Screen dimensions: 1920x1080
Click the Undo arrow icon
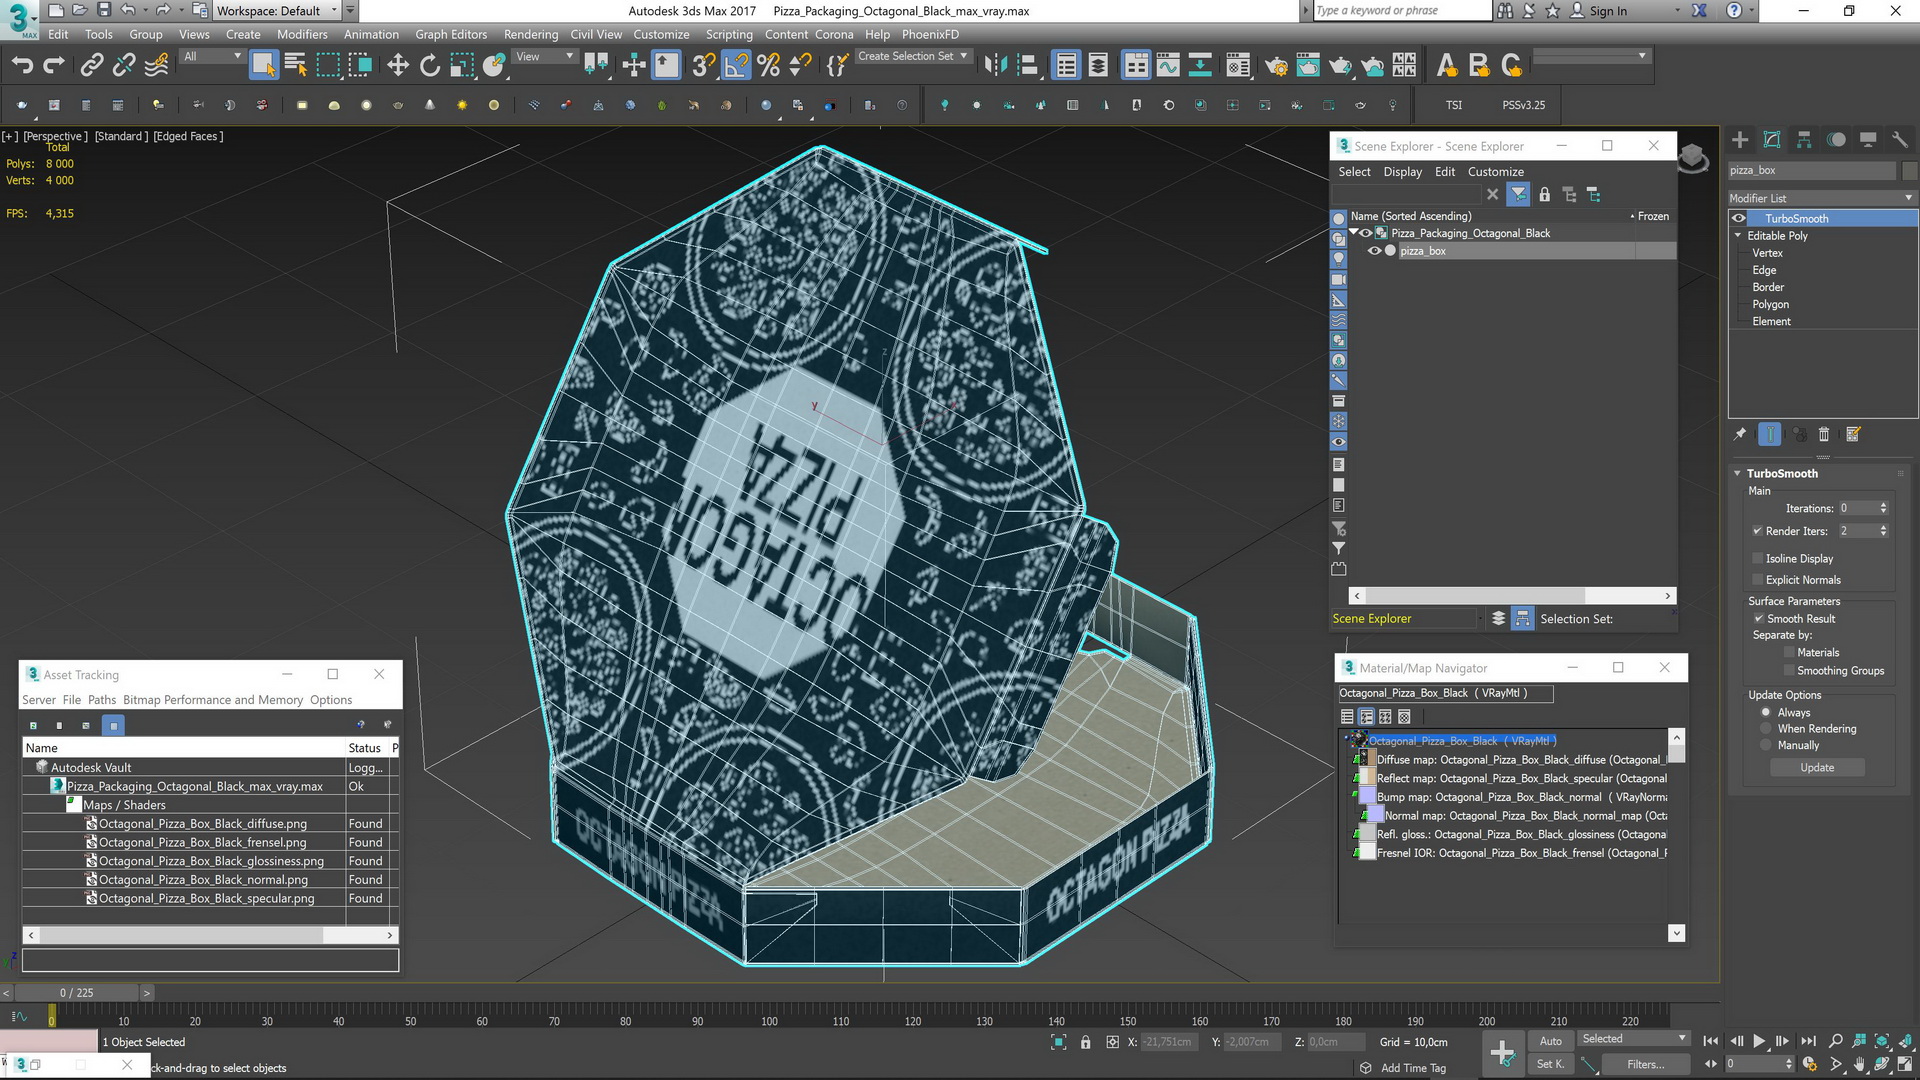[22, 66]
